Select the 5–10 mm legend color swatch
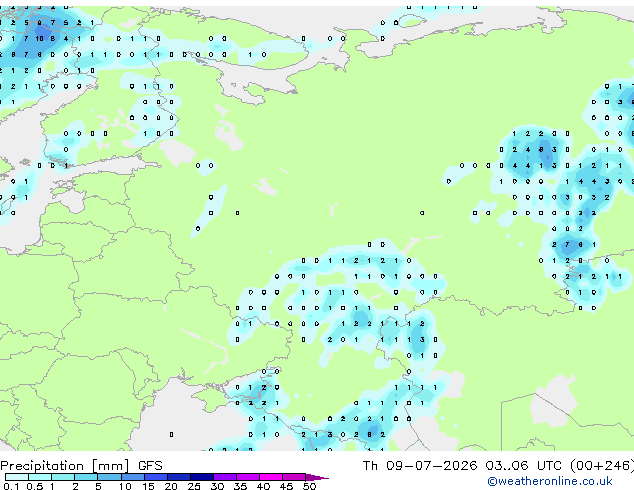 point(109,477)
